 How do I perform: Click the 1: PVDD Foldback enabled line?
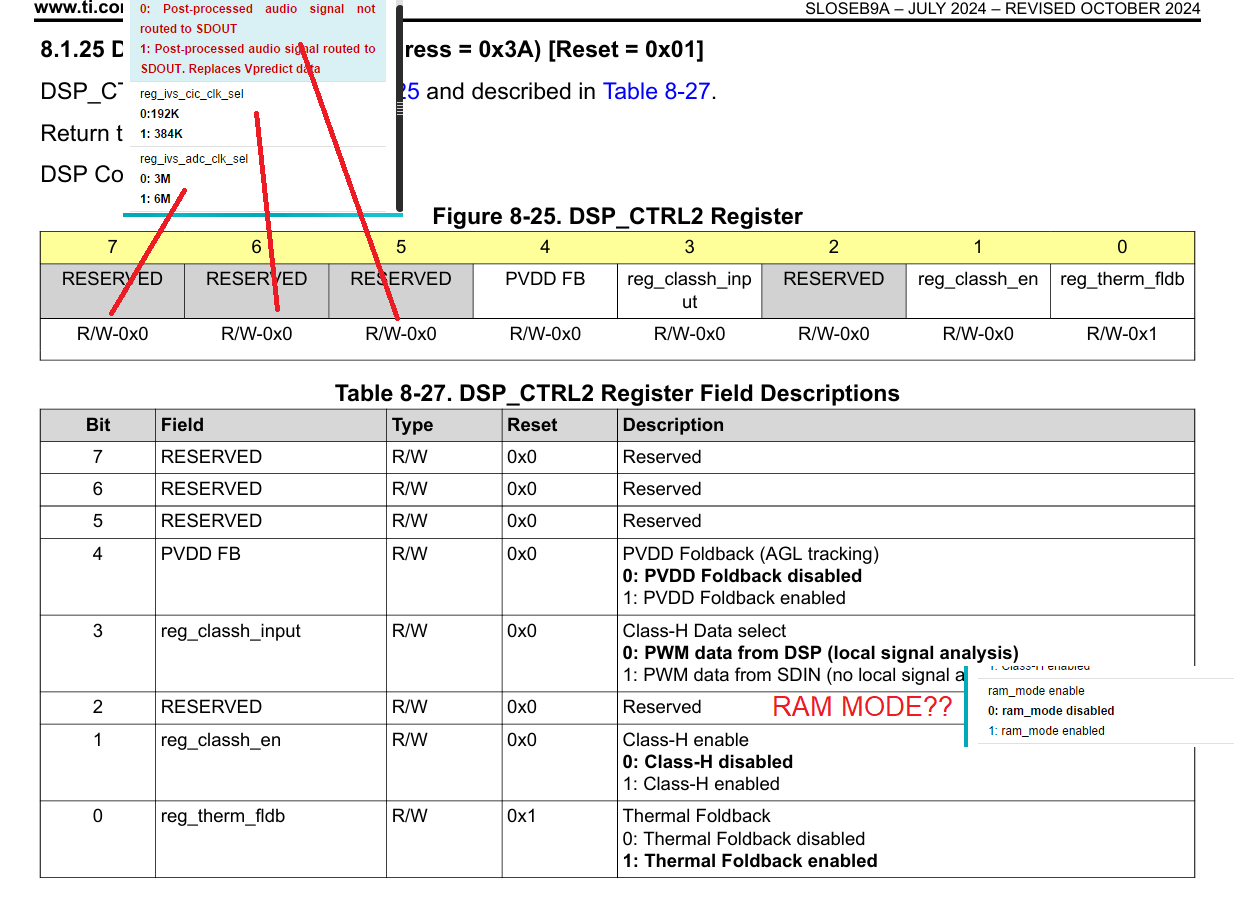734,598
